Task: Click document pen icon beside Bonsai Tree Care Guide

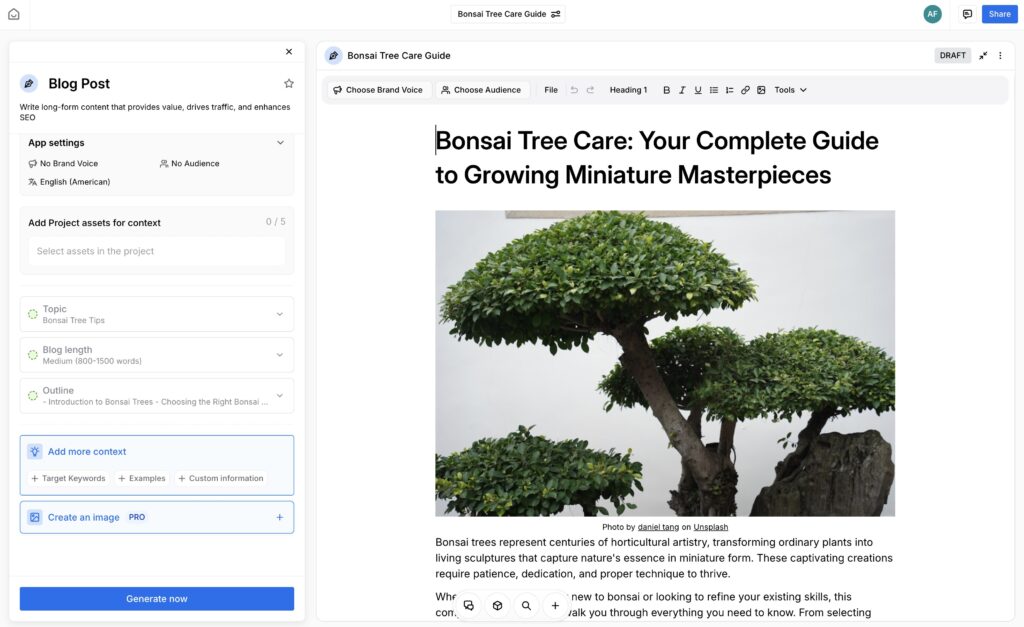Action: pos(333,56)
